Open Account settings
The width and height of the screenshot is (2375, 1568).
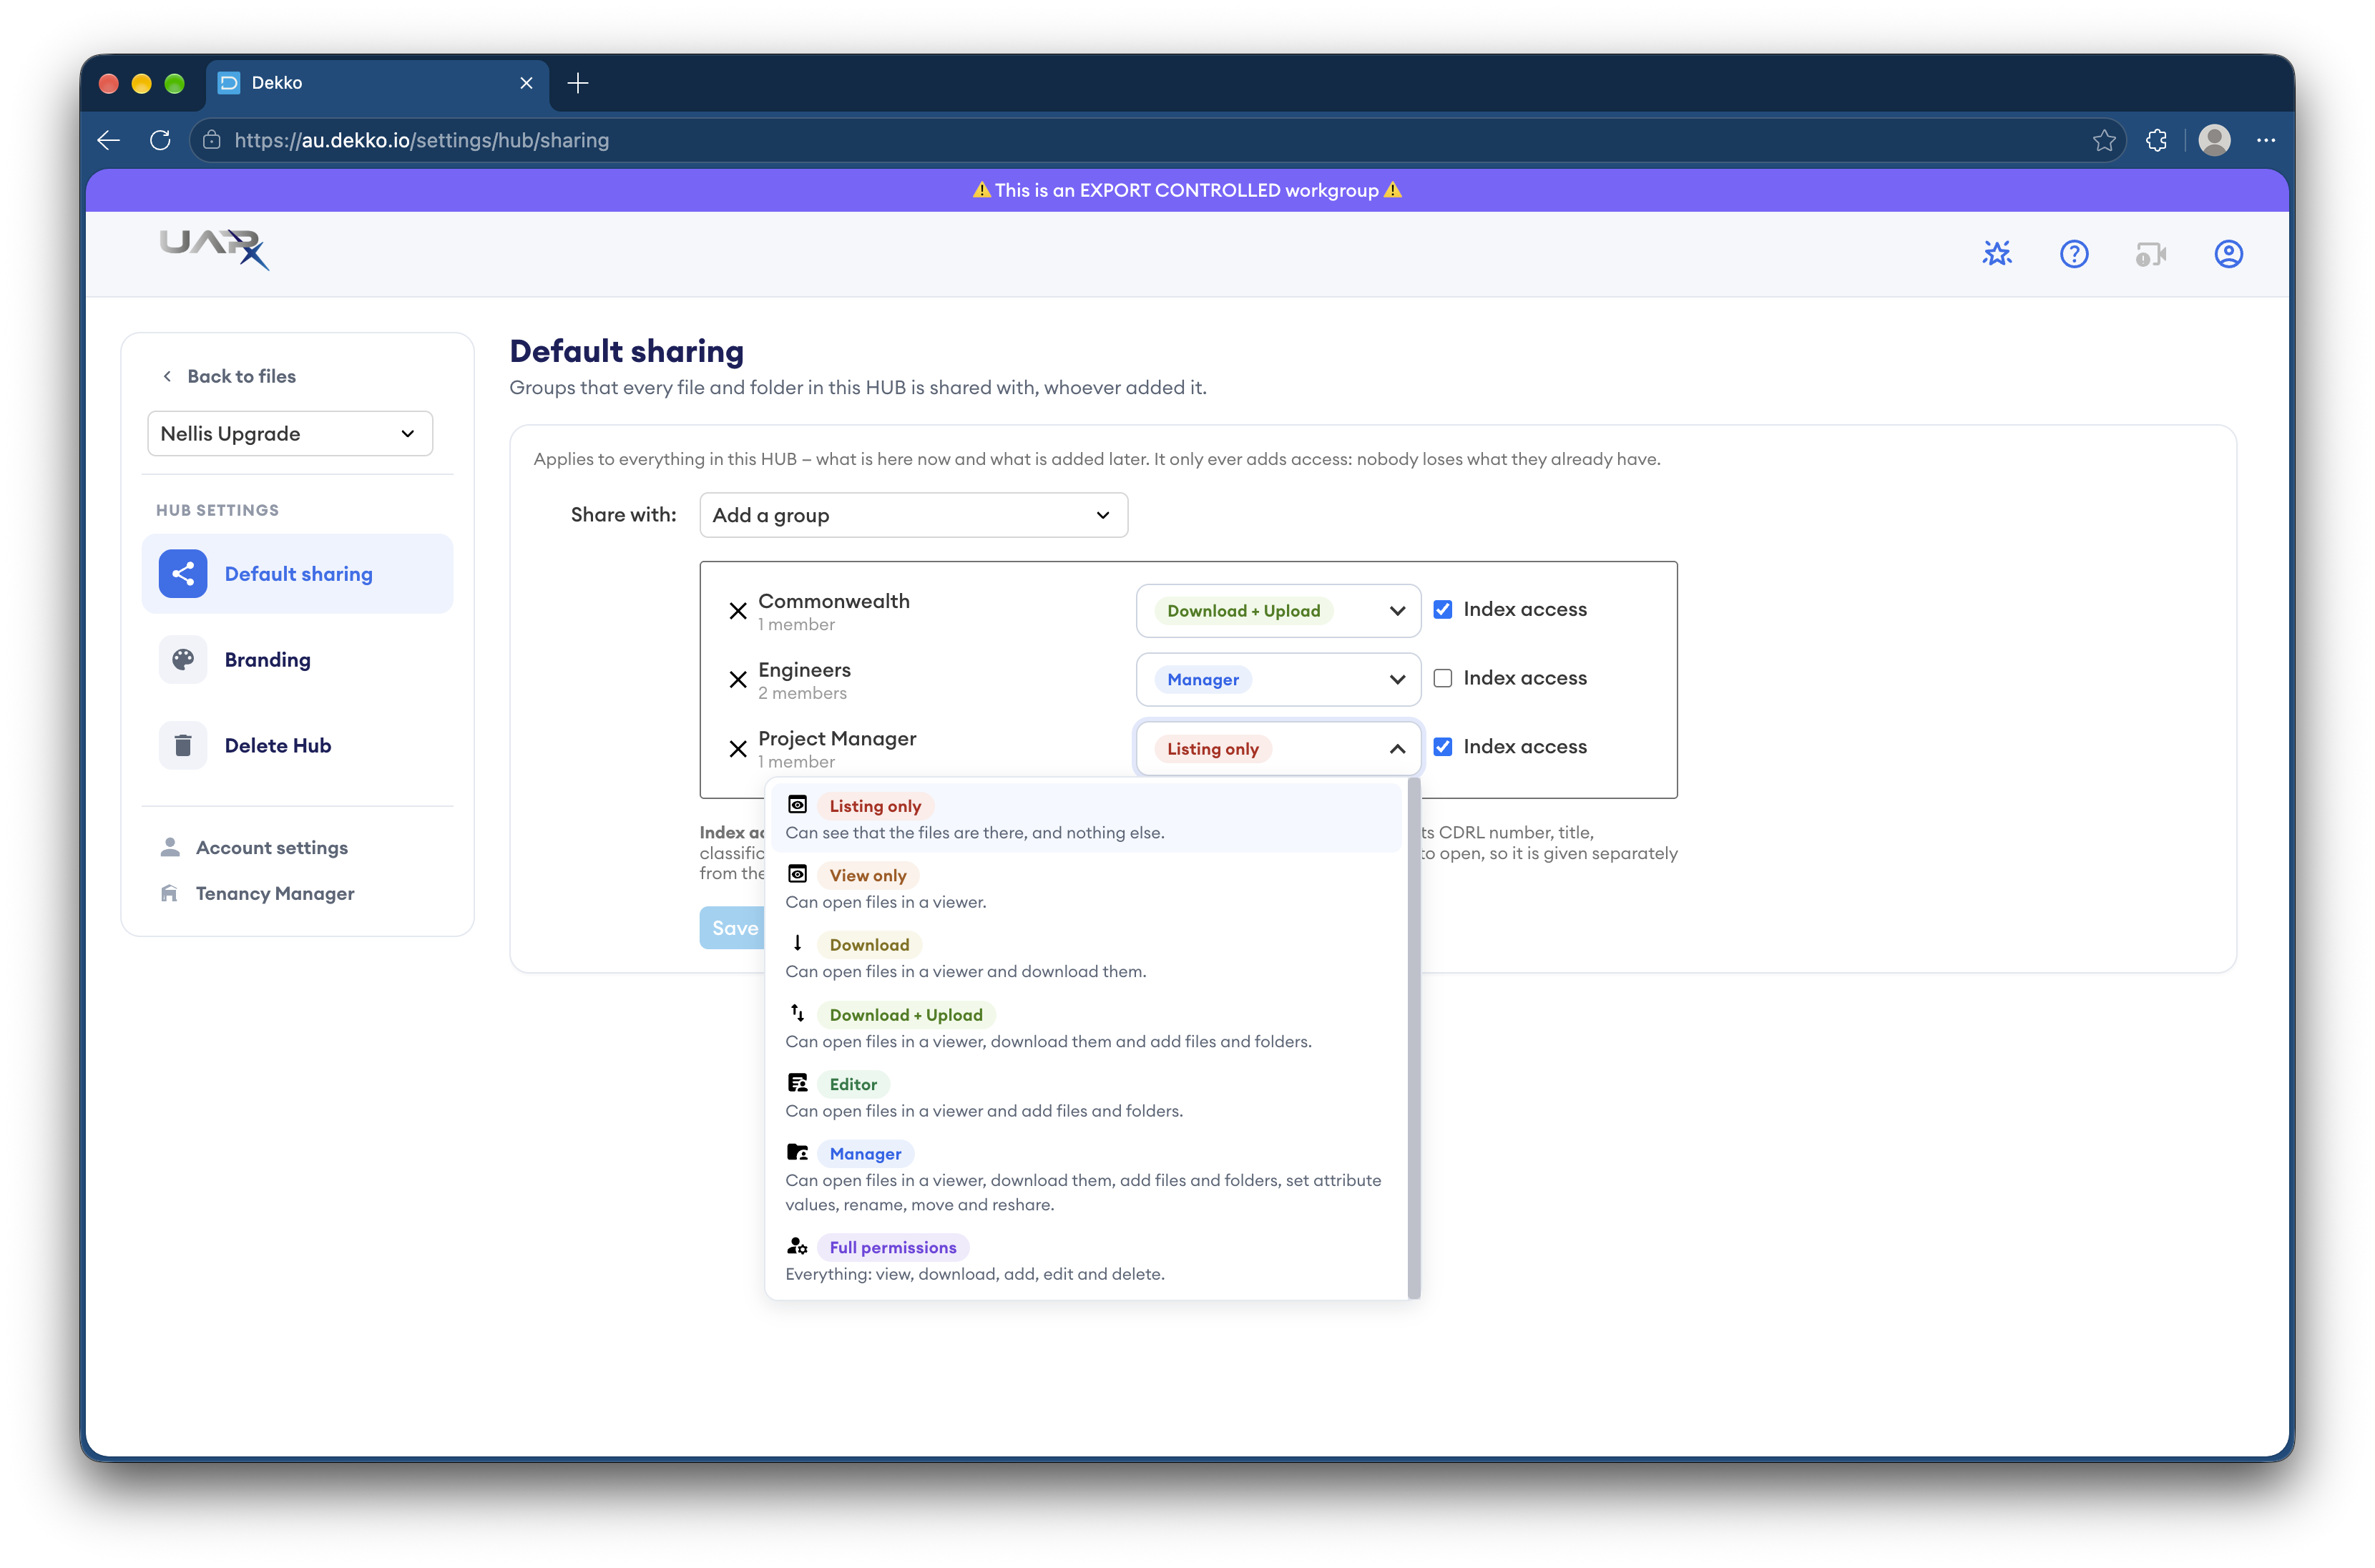254,848
